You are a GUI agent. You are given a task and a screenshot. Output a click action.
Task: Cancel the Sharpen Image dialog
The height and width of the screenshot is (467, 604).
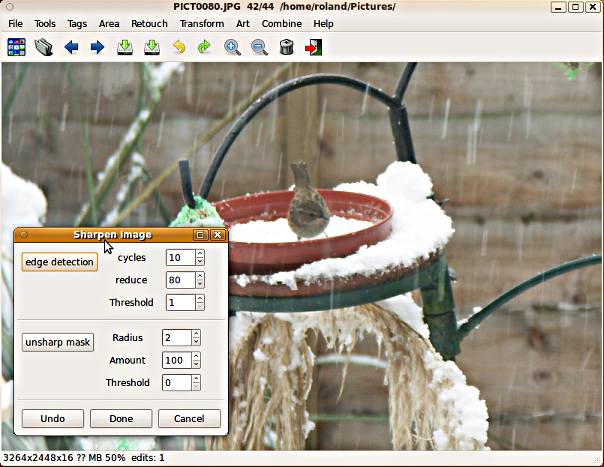[x=188, y=418]
